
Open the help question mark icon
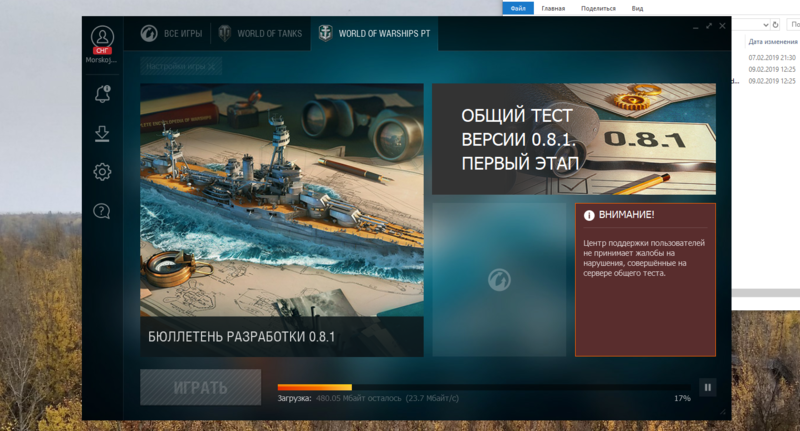102,211
